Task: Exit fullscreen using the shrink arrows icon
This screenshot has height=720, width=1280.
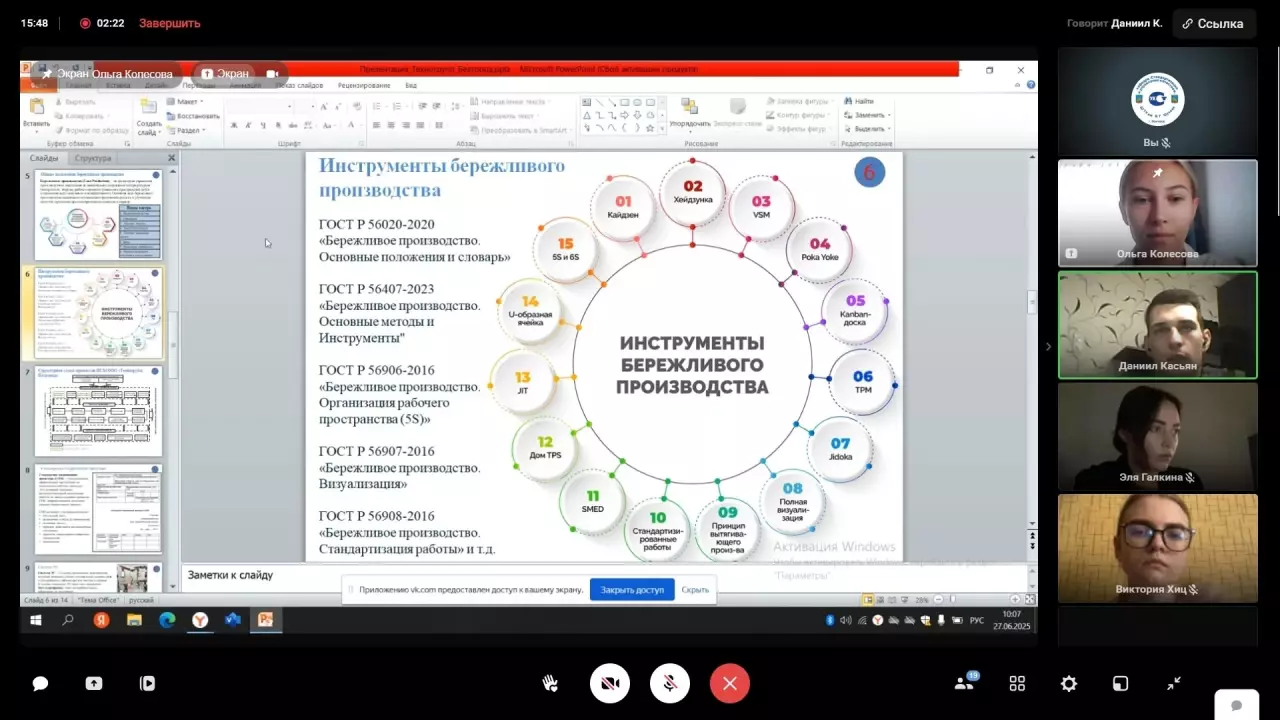Action: point(1174,684)
